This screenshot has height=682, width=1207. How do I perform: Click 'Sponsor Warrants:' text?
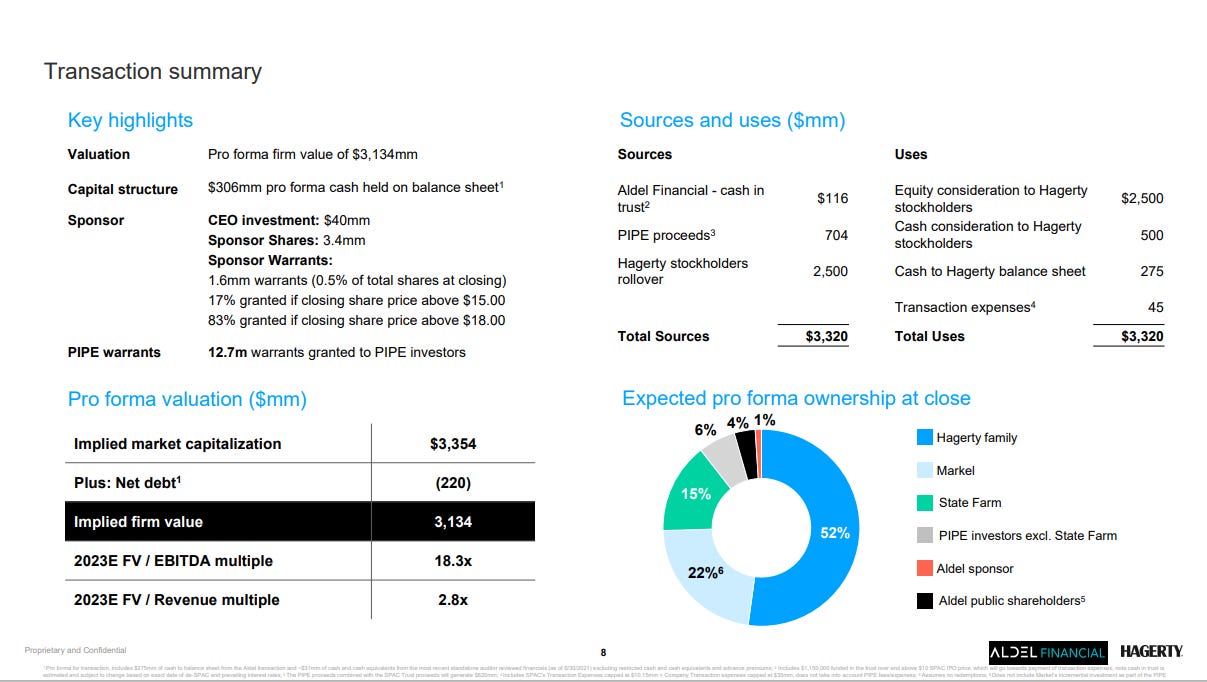[269, 260]
